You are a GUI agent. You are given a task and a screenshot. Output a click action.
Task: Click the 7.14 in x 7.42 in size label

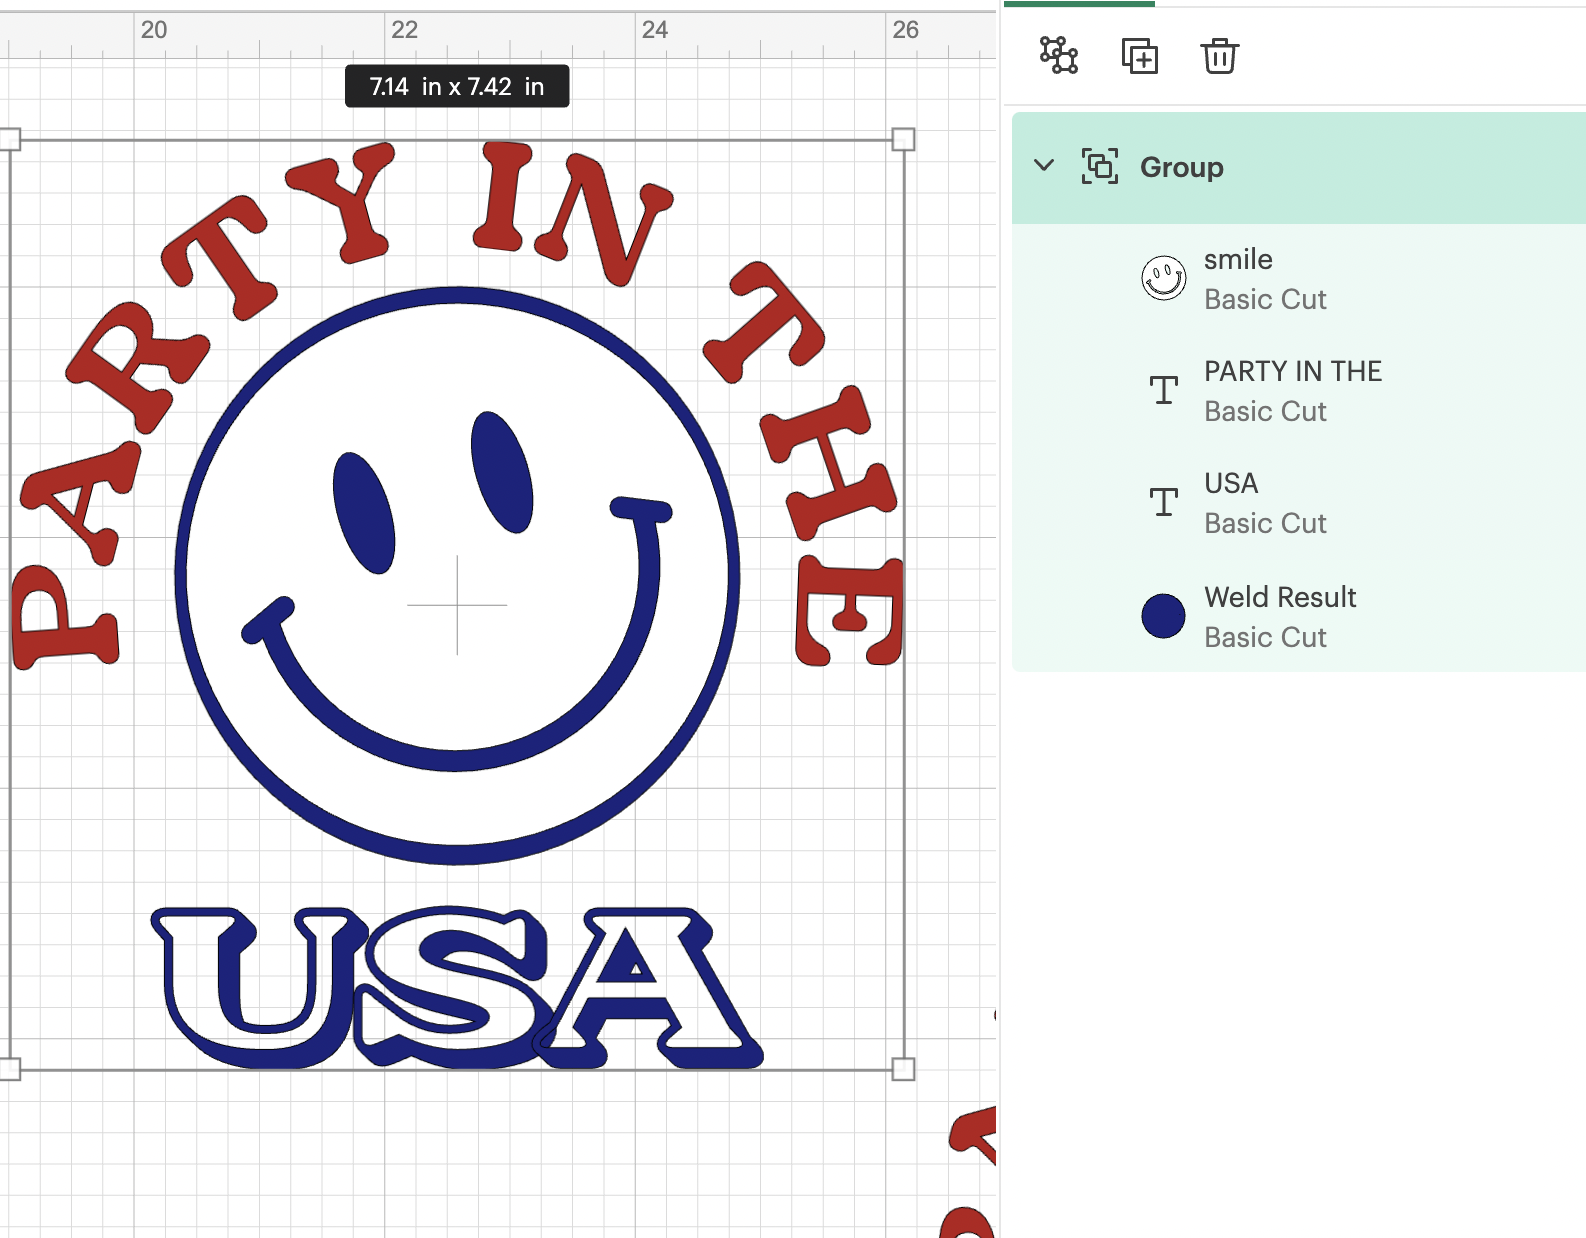coord(457,87)
